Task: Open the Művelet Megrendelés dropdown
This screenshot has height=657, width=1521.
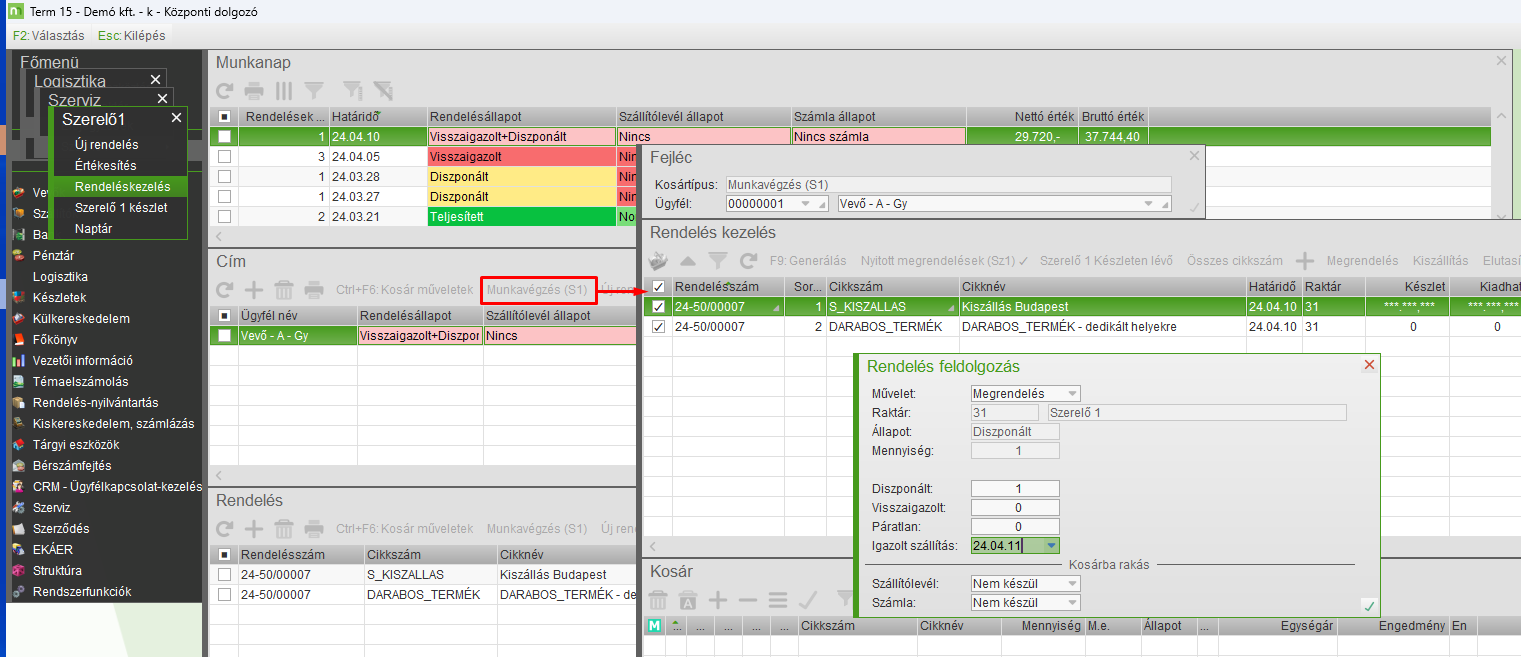Action: (1073, 394)
